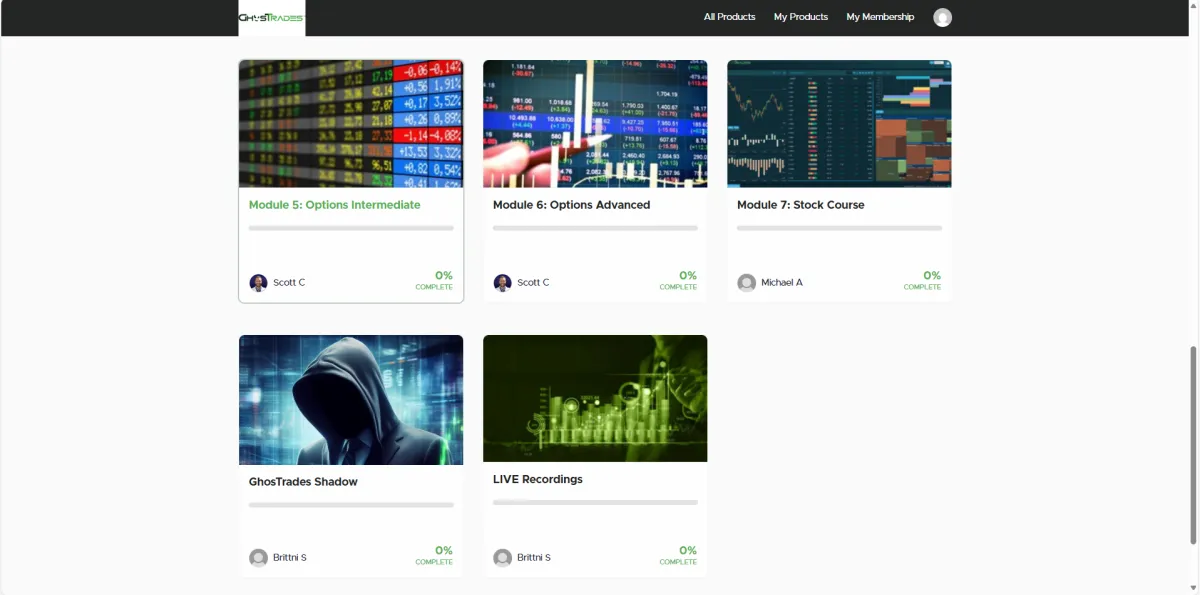Click Module 7 progress bar

click(839, 228)
